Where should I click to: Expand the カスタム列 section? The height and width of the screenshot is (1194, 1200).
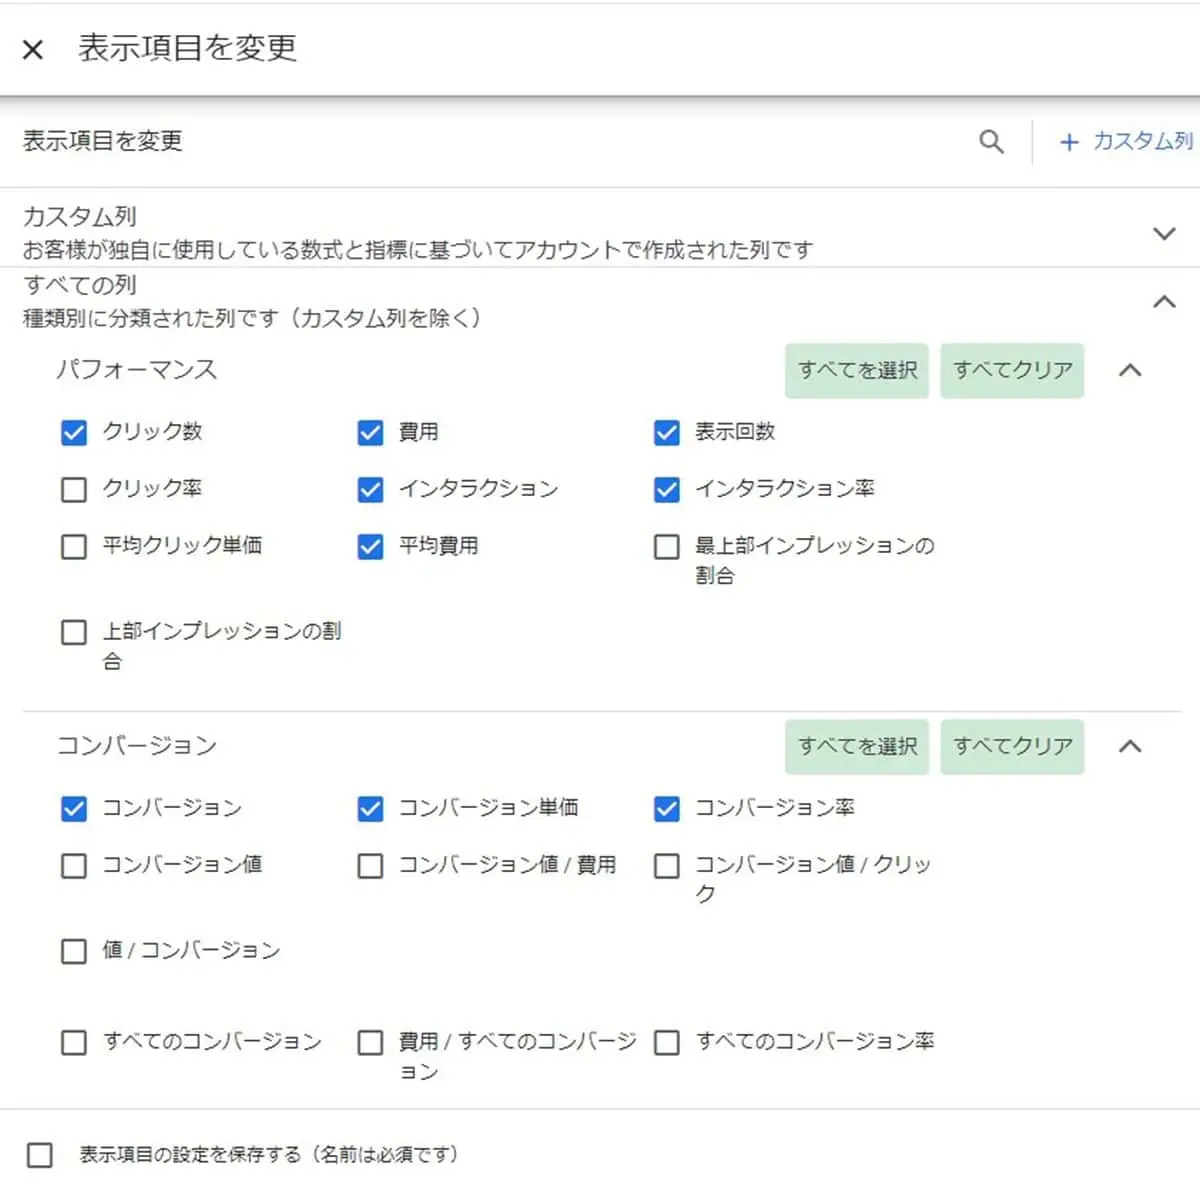pos(1163,233)
